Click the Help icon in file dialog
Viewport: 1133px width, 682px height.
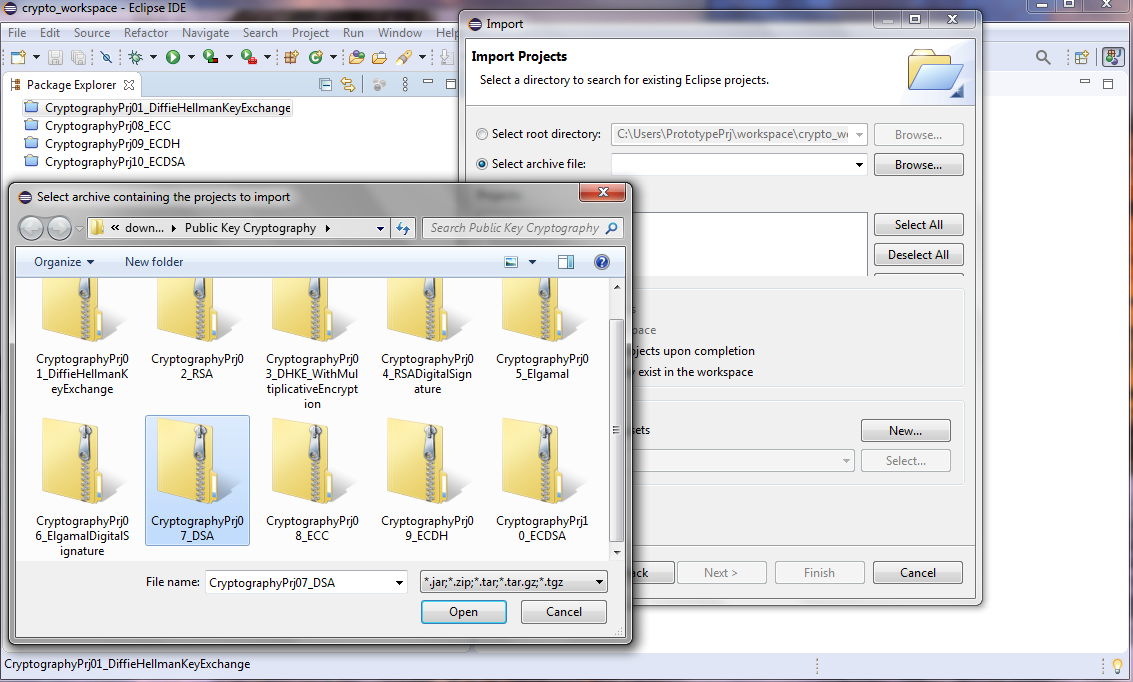601,262
